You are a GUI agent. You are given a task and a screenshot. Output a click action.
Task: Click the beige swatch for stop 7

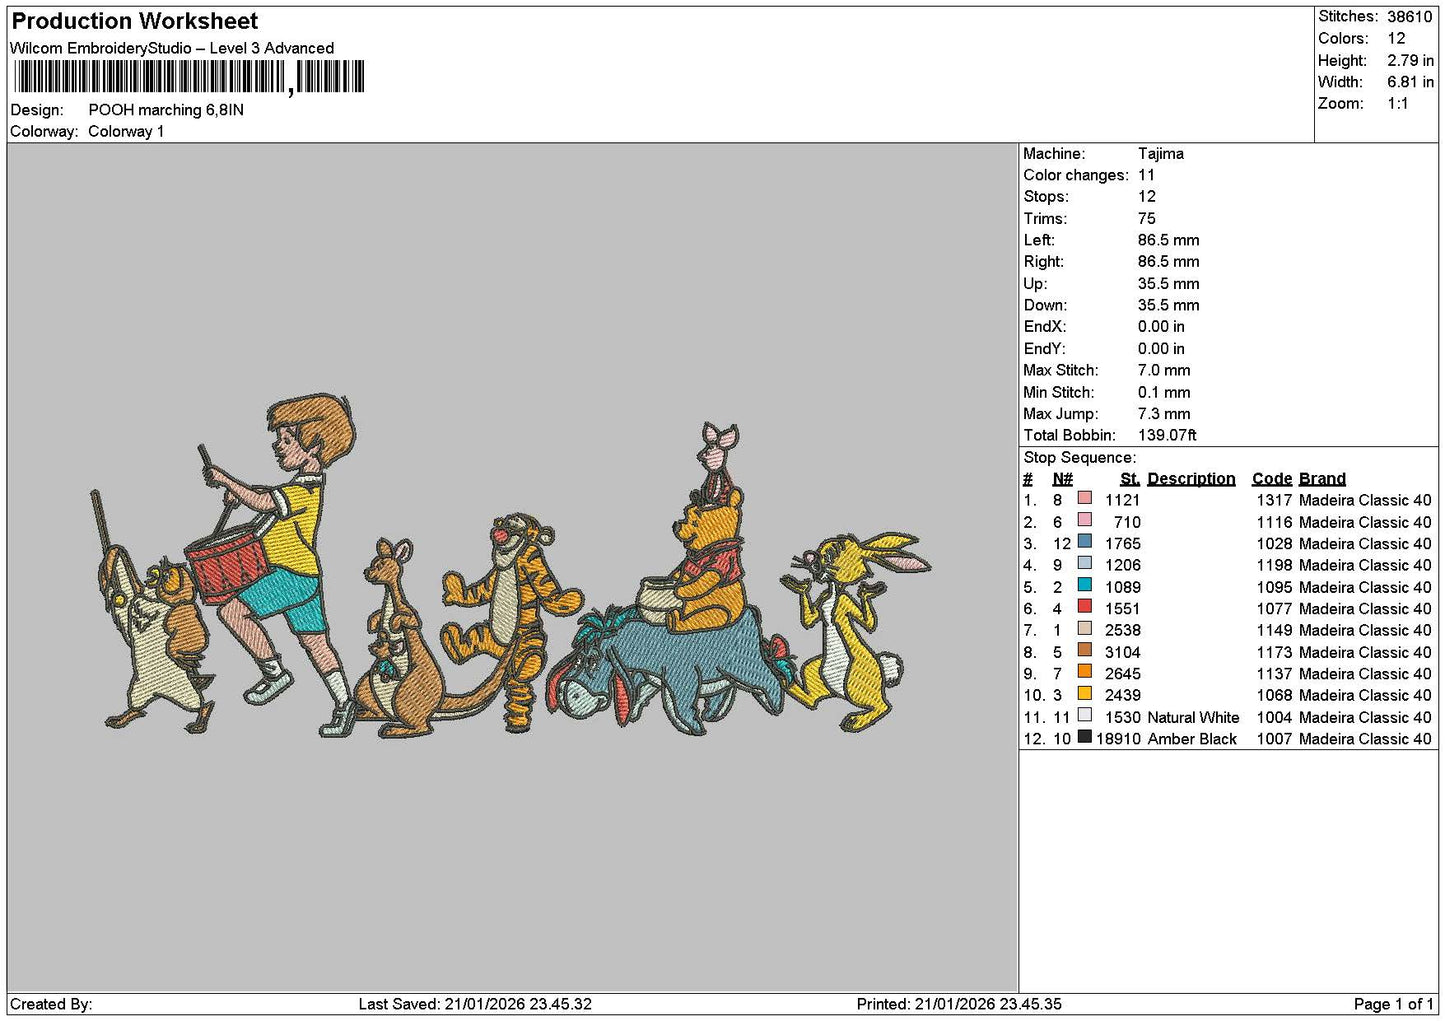tap(1085, 628)
